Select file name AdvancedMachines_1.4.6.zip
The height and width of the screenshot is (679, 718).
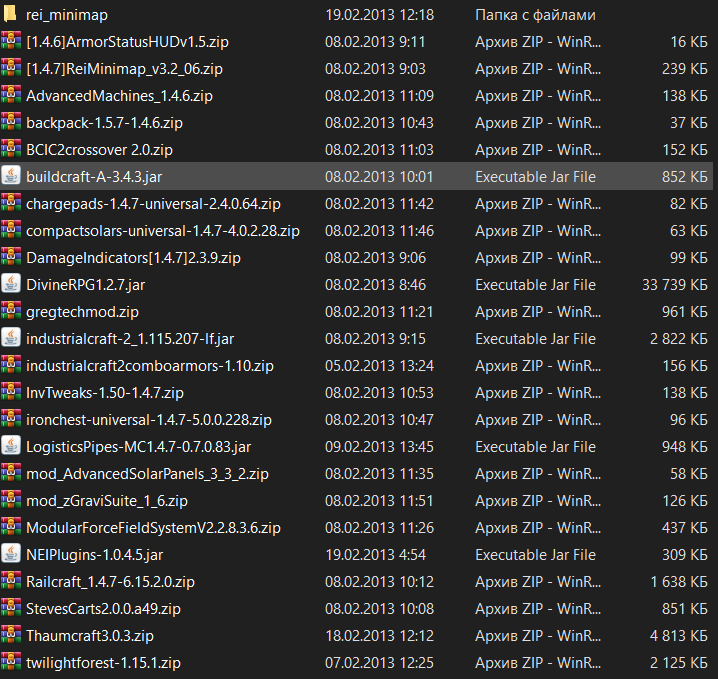click(119, 96)
